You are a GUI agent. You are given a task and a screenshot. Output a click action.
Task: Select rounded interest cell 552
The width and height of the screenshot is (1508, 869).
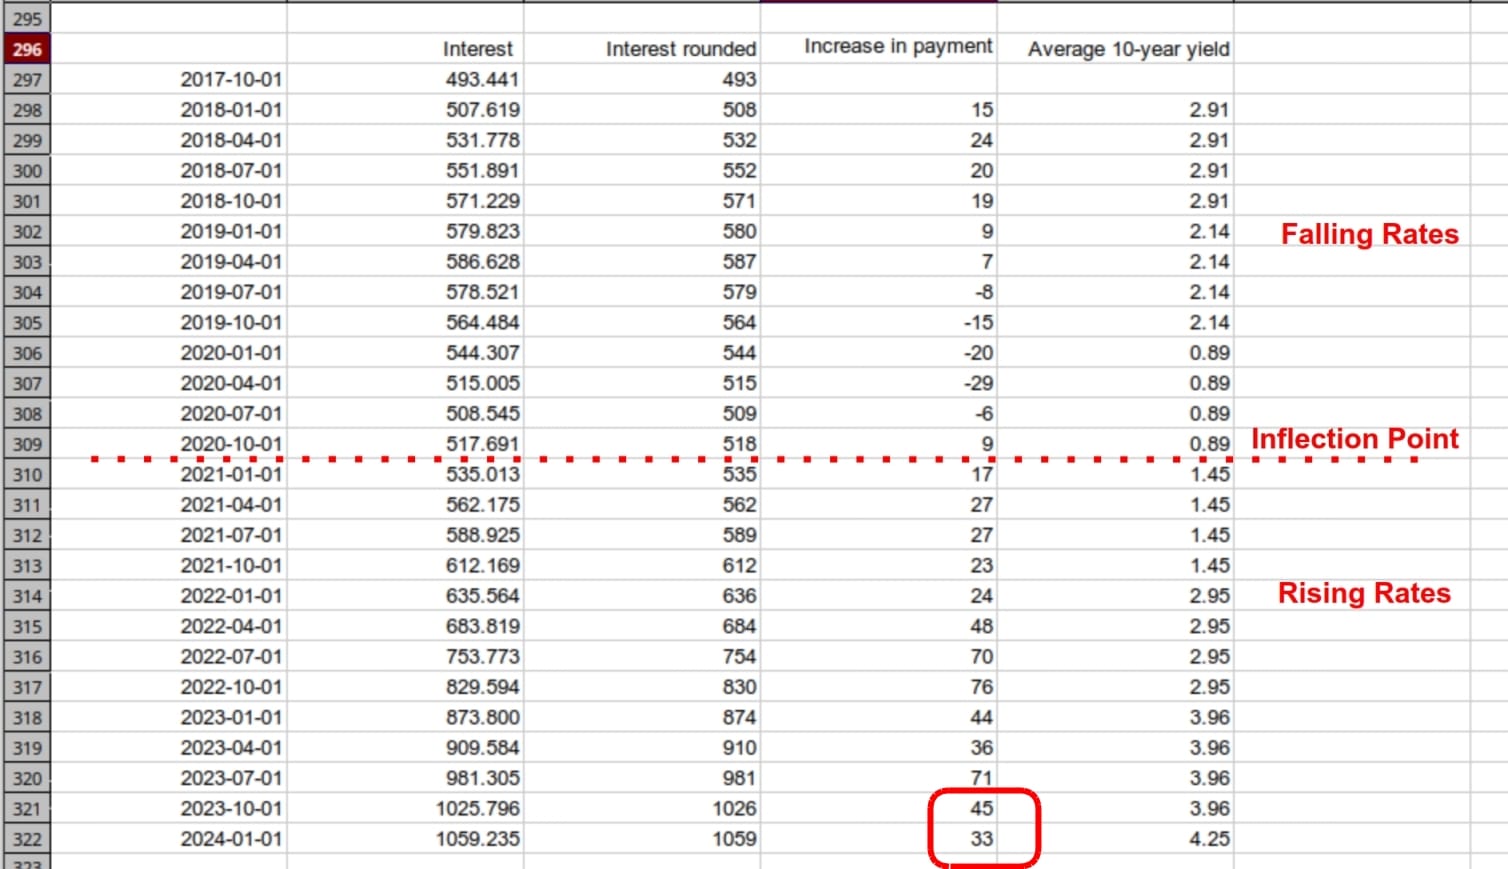(x=642, y=170)
